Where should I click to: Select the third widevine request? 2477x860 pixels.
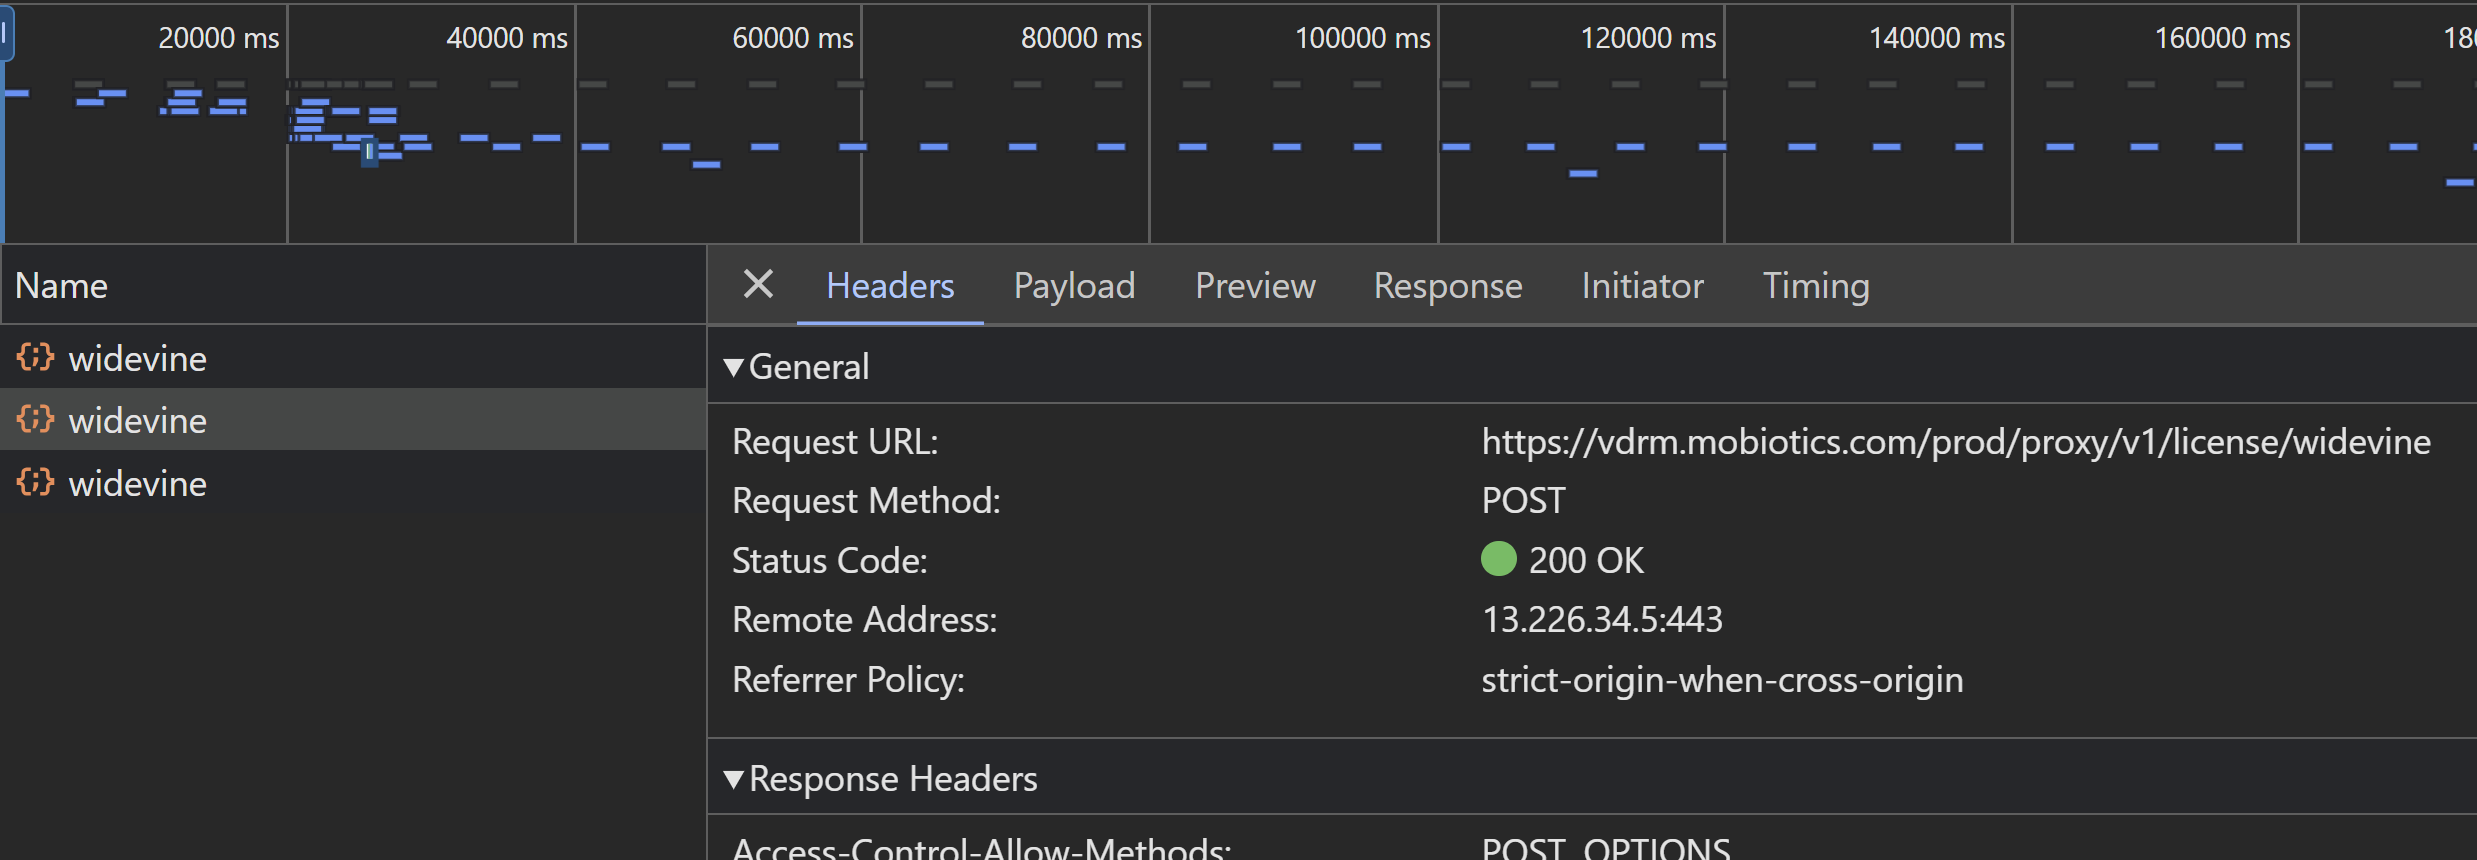[138, 484]
